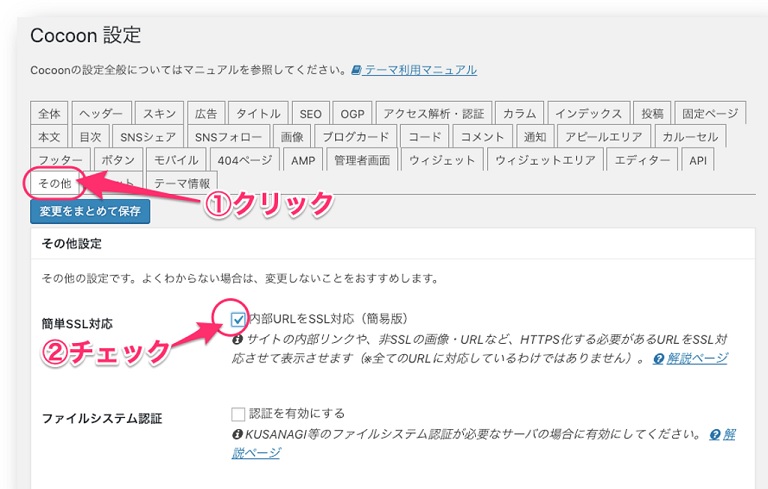
Task: Open the ブログカード tab
Action: click(x=355, y=137)
